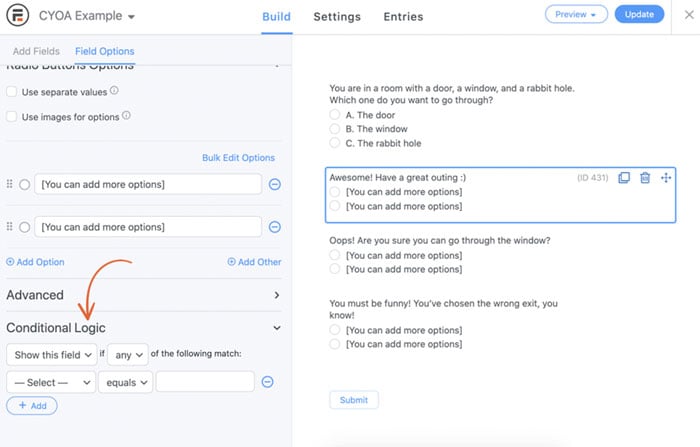
Task: Switch to the Settings tab
Action: click(337, 16)
